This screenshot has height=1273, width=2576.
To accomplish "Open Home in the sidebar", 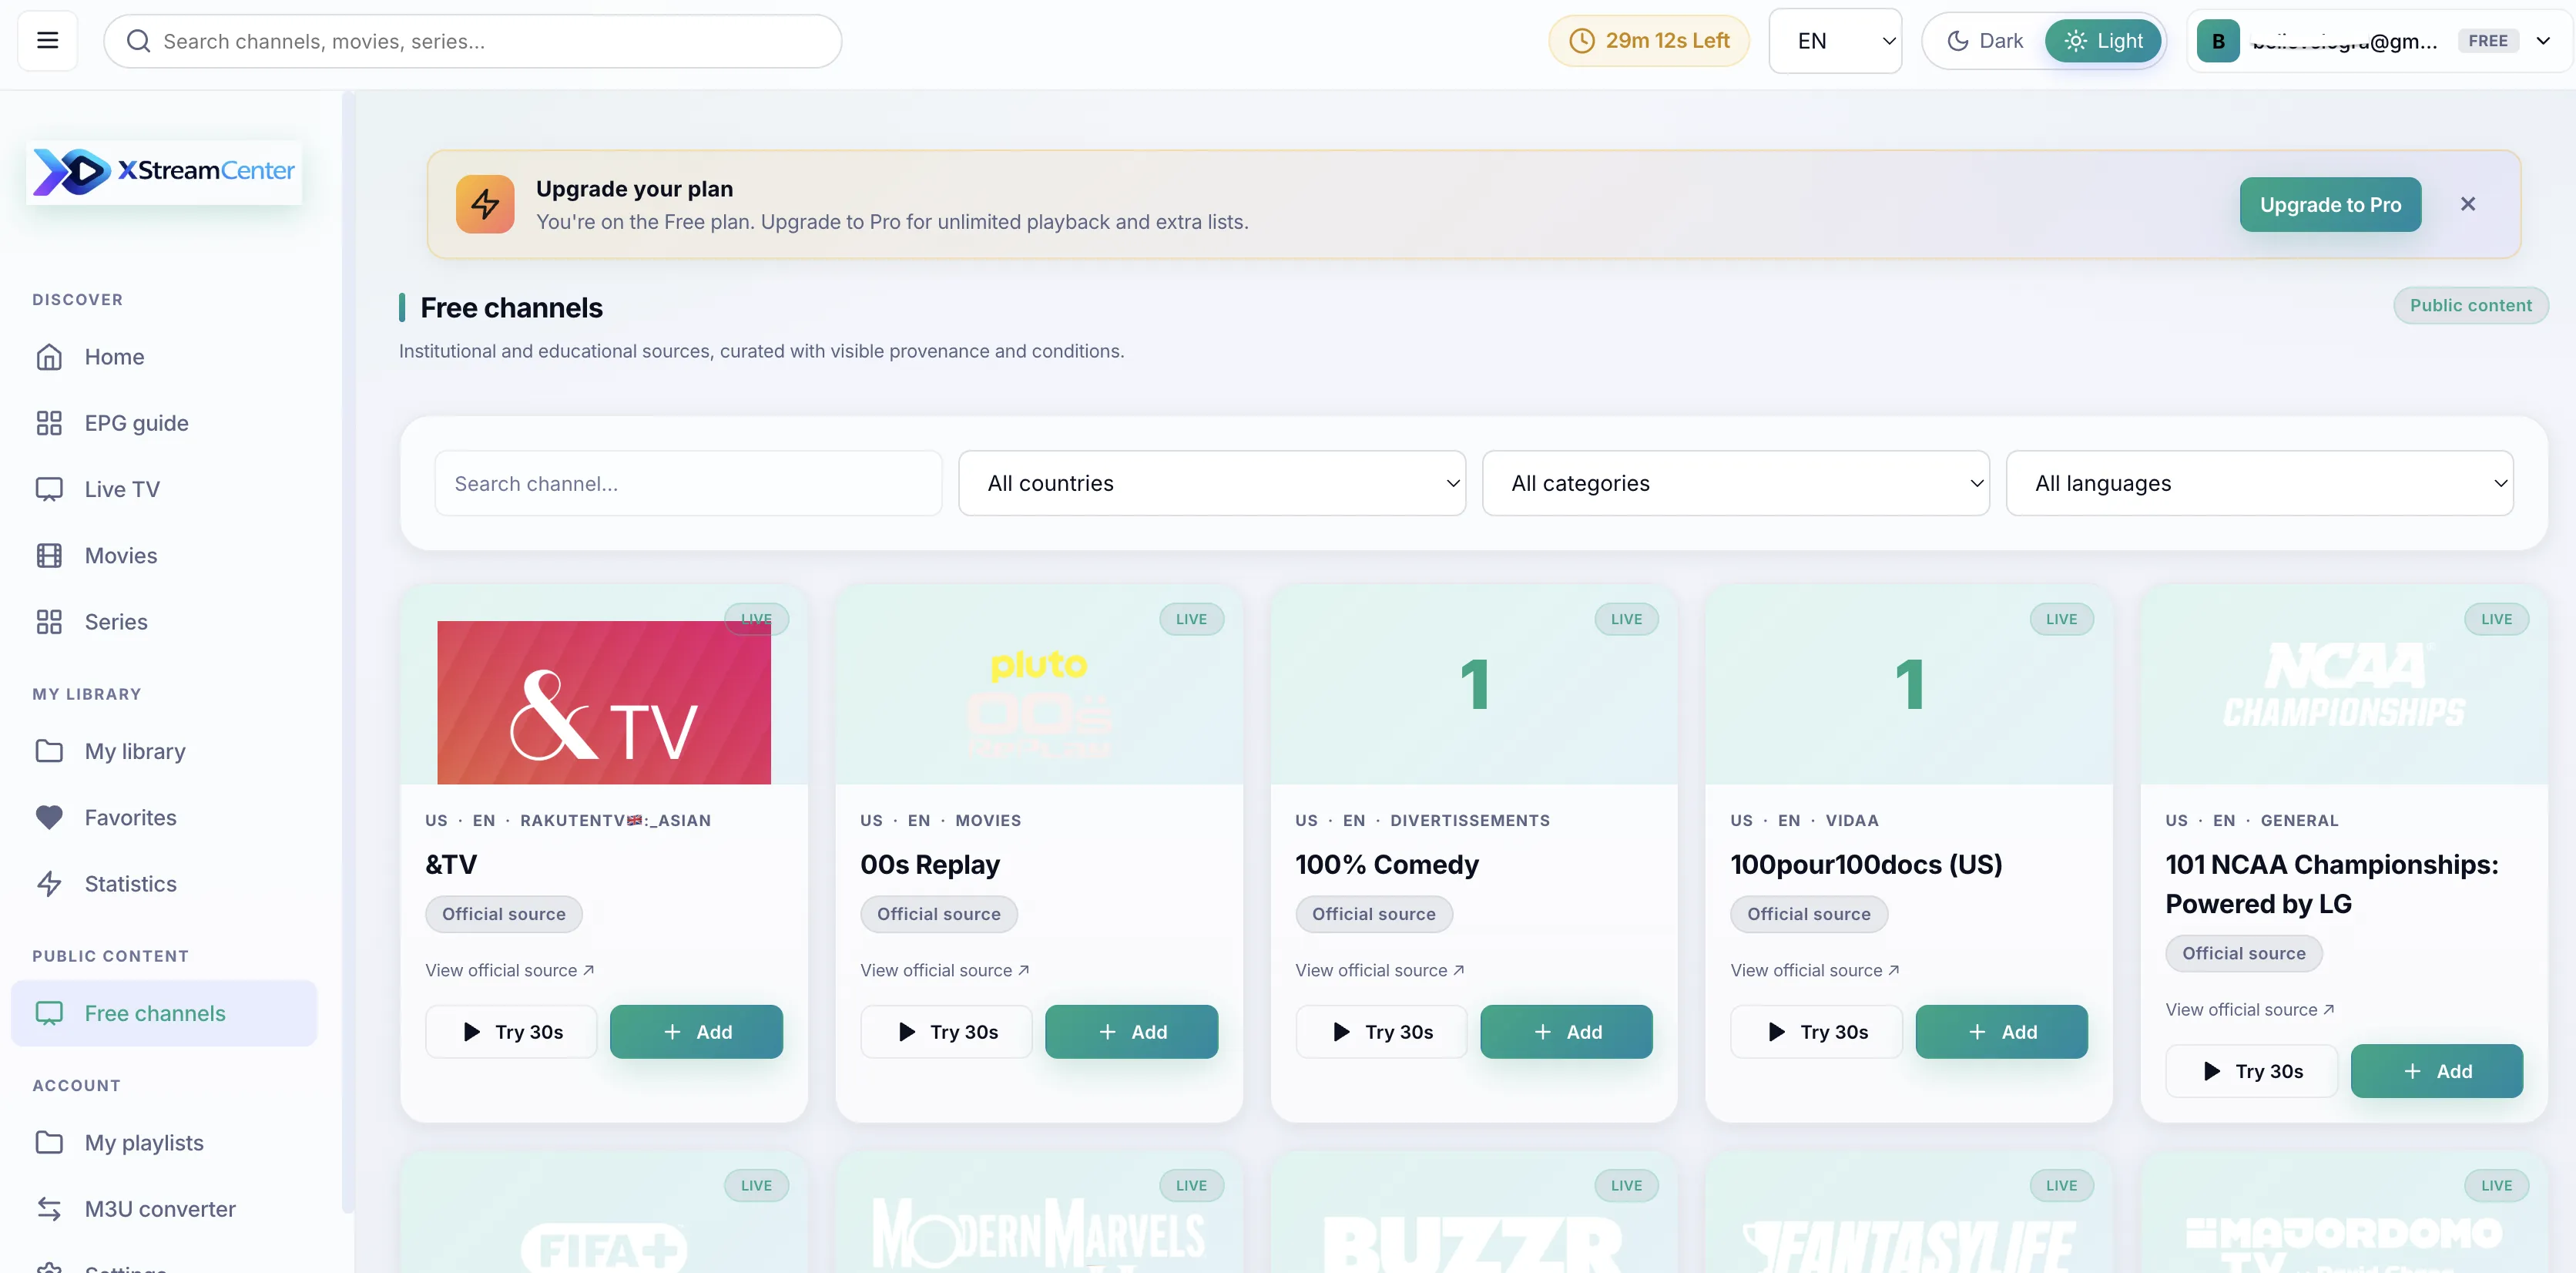I will [x=164, y=357].
